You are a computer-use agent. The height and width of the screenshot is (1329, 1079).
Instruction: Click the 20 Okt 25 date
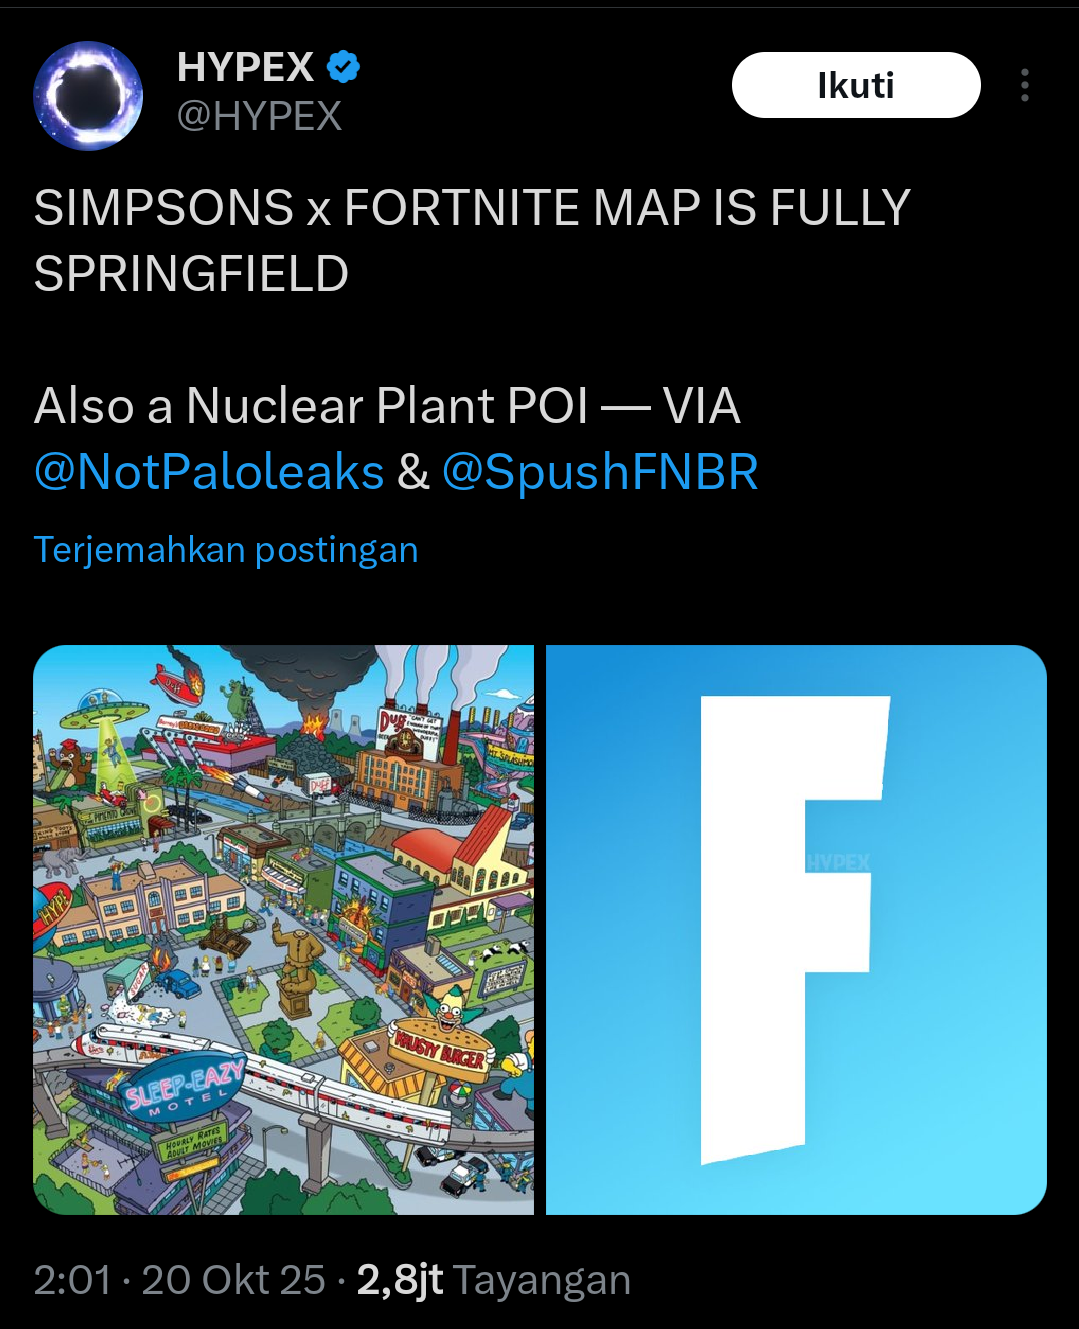[x=233, y=1280]
